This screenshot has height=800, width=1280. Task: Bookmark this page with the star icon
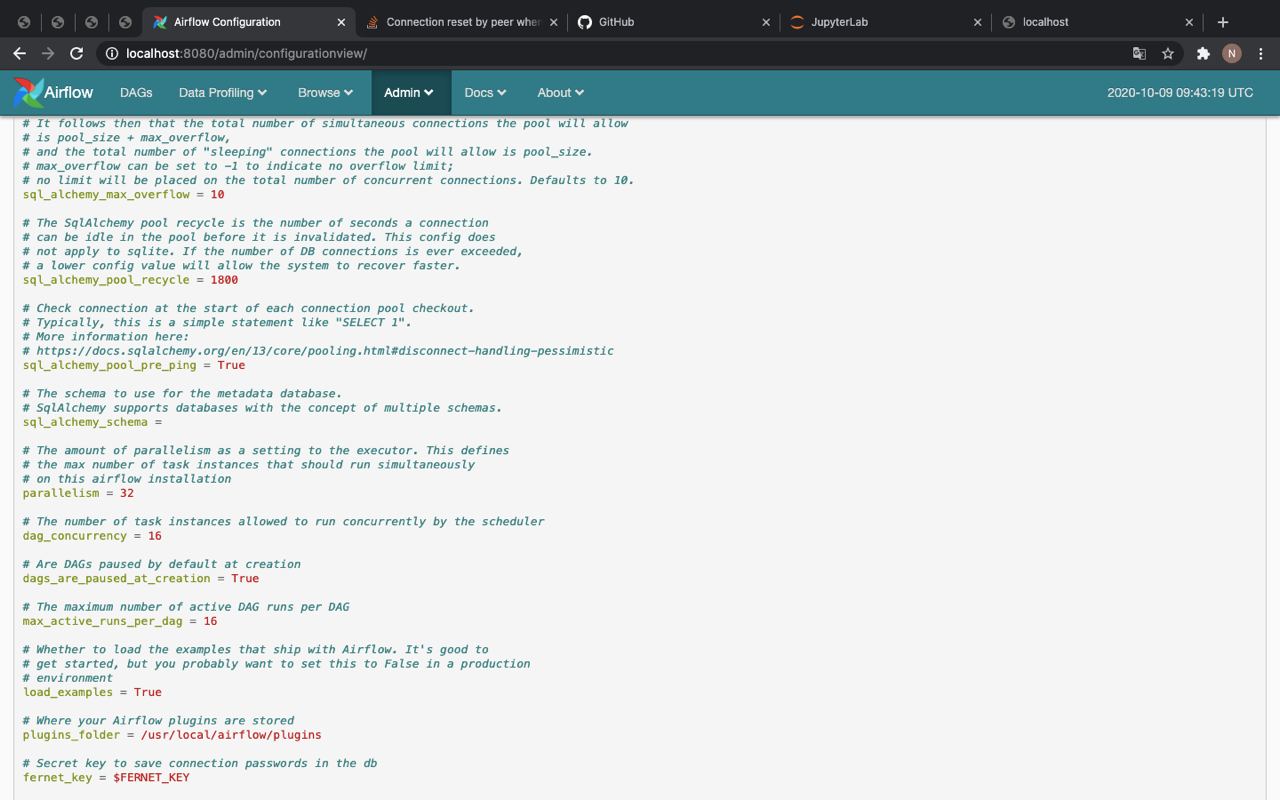tap(1167, 53)
